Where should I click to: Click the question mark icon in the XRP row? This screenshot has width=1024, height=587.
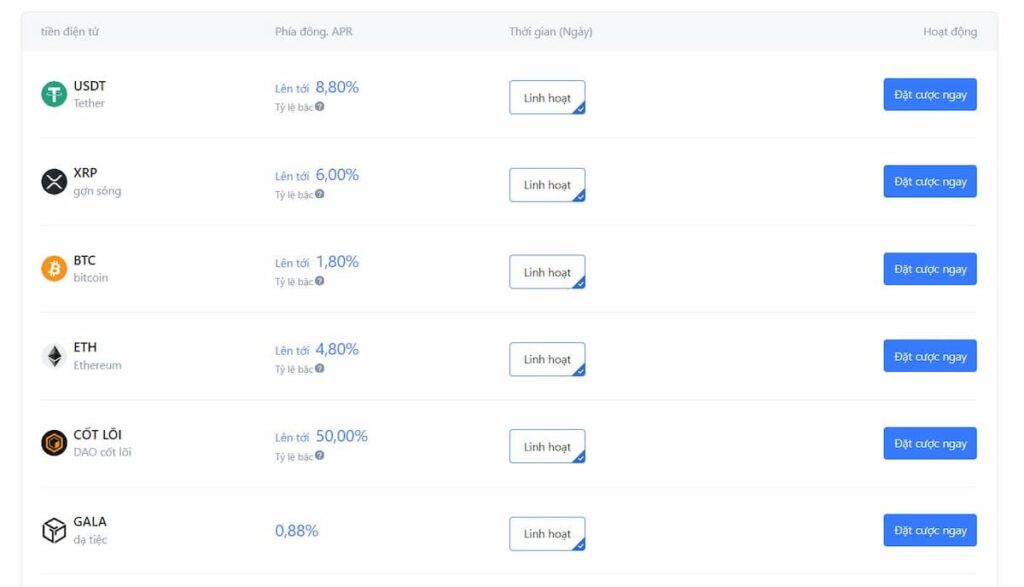coord(318,193)
